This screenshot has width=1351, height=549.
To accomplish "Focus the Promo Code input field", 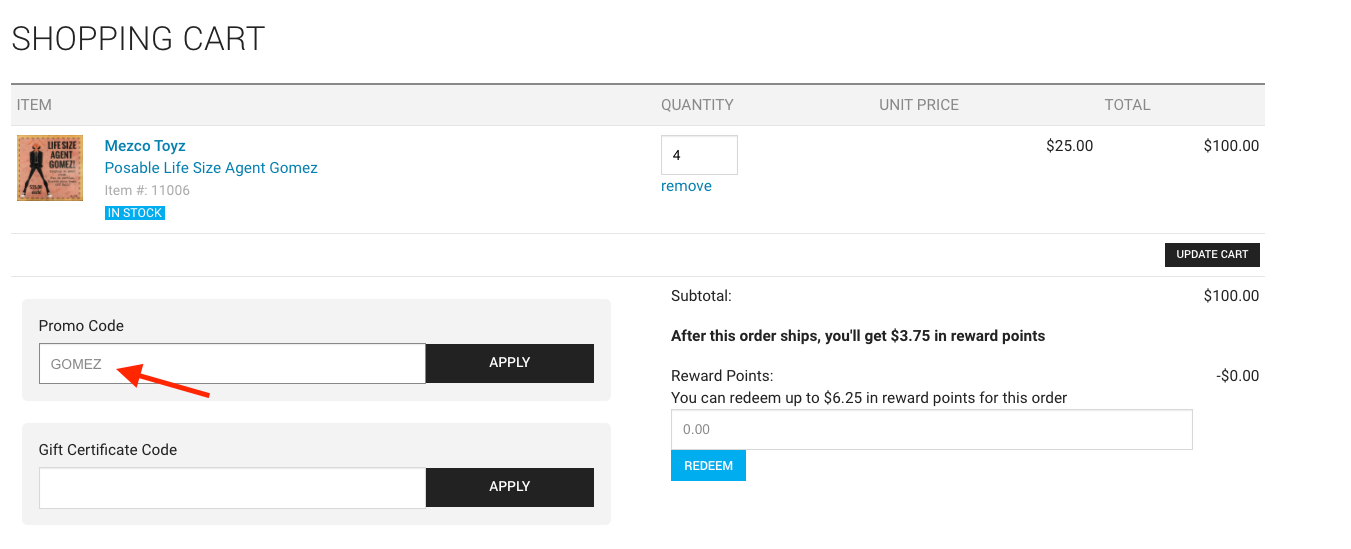I will 232,364.
